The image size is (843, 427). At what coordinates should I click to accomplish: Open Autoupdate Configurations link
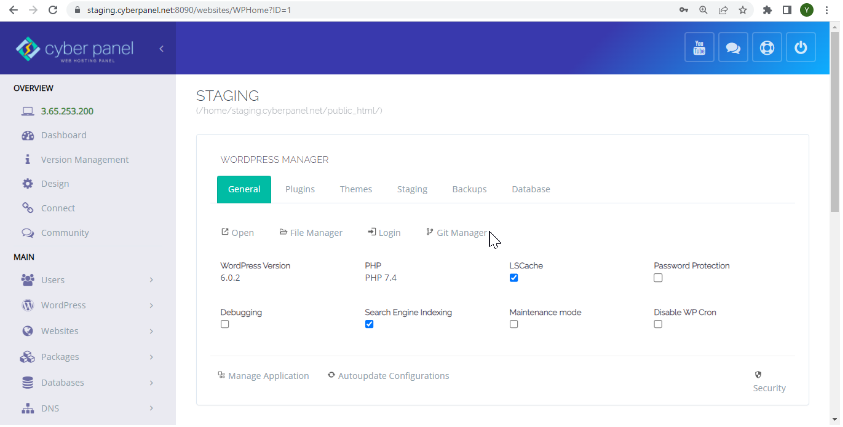point(388,376)
